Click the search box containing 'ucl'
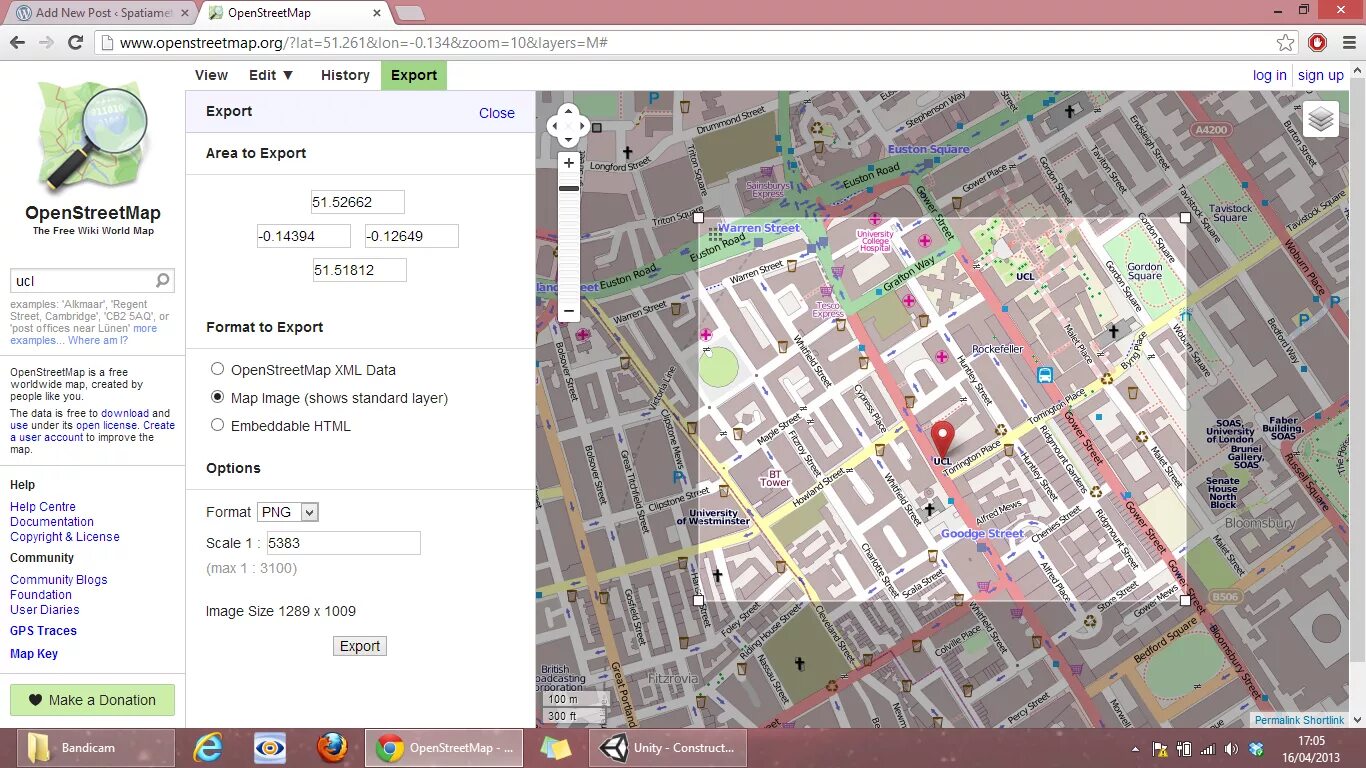This screenshot has height=768, width=1366. tap(92, 281)
